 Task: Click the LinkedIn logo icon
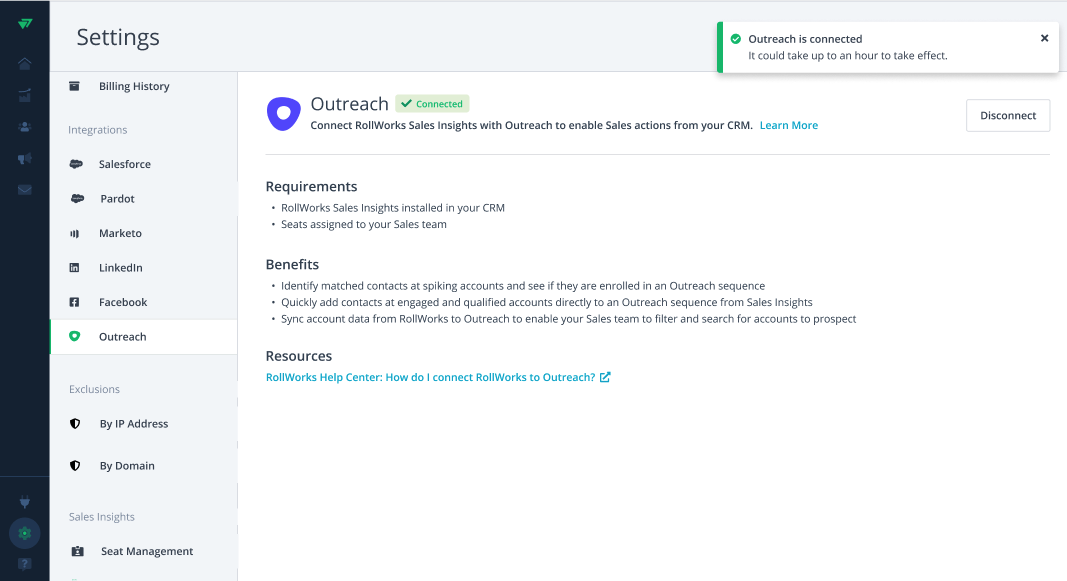point(75,267)
